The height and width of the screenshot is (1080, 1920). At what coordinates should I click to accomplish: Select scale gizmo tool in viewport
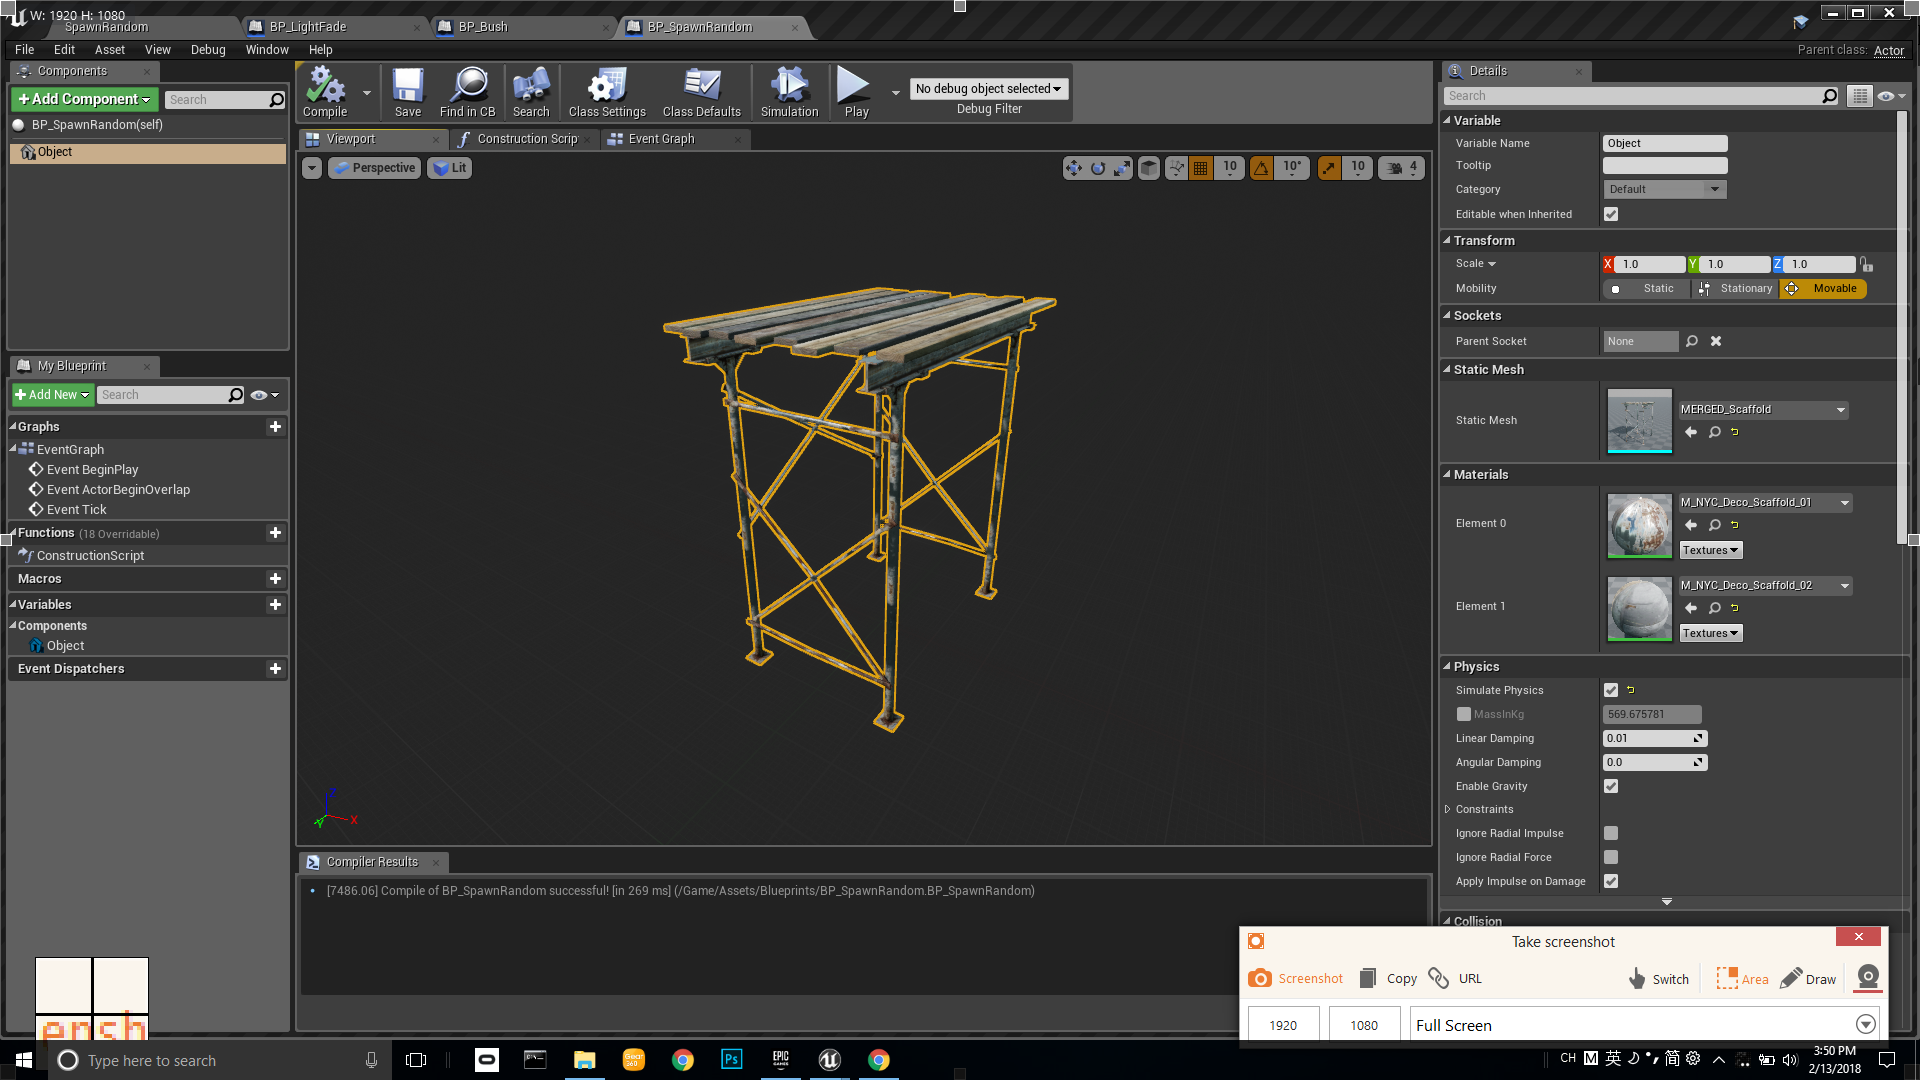[x=1122, y=168]
